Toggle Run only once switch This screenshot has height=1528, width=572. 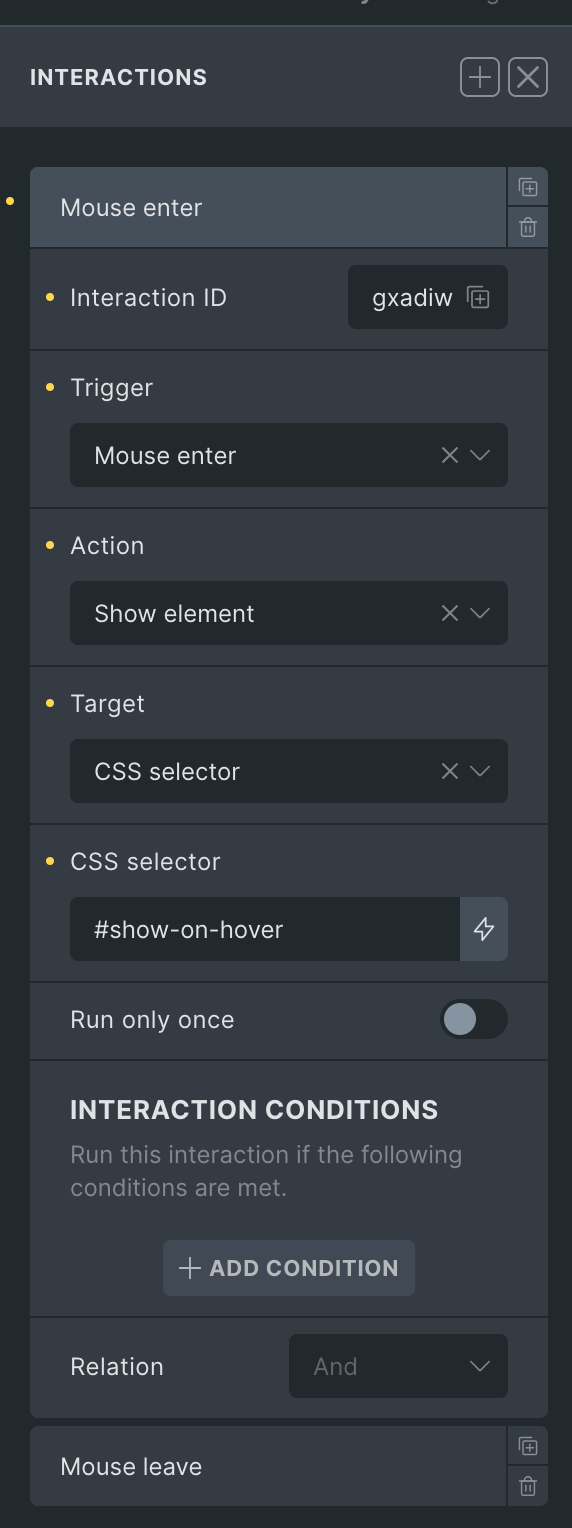tap(474, 1019)
